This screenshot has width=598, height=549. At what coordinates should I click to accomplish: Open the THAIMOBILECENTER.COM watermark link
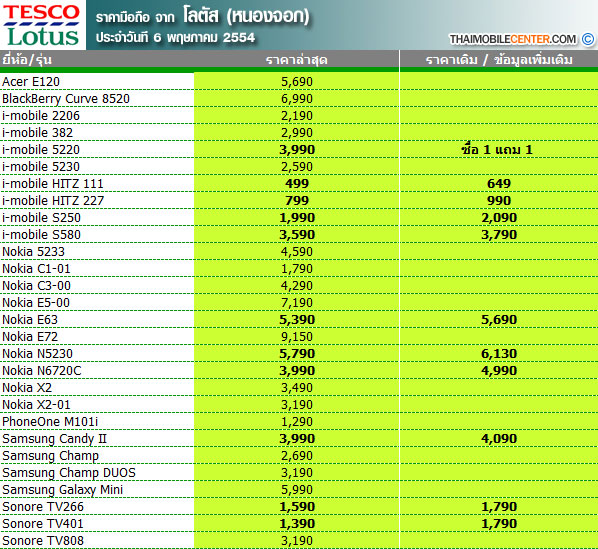(513, 39)
